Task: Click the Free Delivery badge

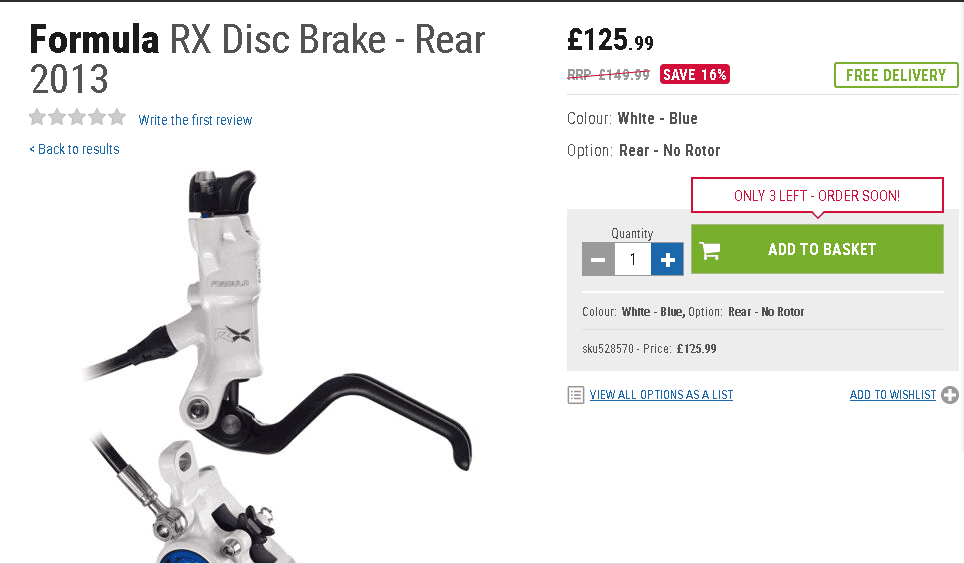Action: click(x=896, y=75)
